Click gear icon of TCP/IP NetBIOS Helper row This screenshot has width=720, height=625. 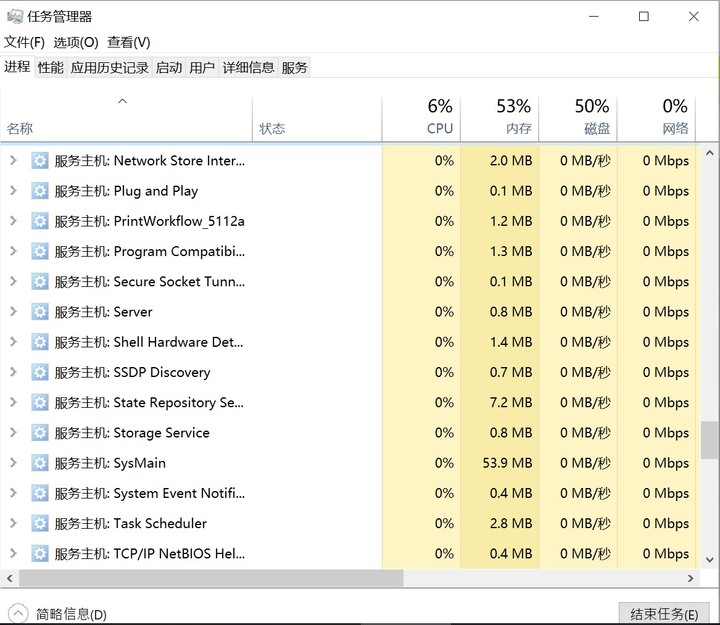pyautogui.click(x=40, y=554)
